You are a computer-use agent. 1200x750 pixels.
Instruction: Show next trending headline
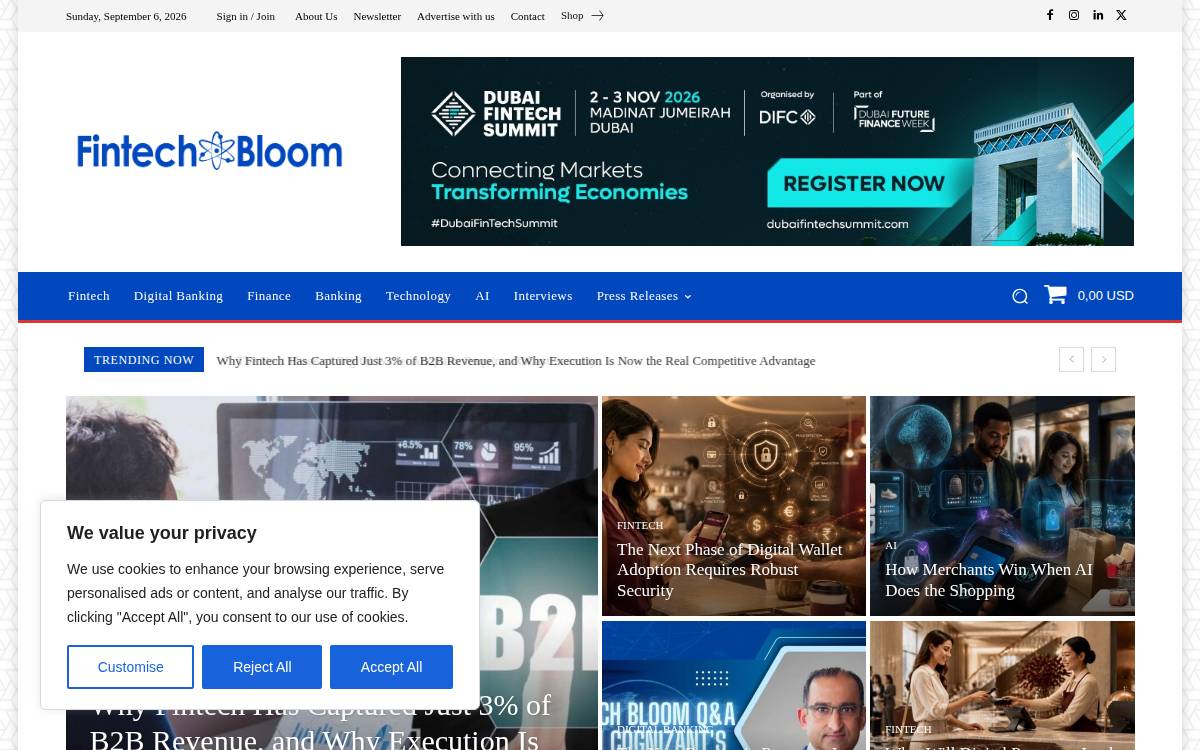[x=1104, y=359]
